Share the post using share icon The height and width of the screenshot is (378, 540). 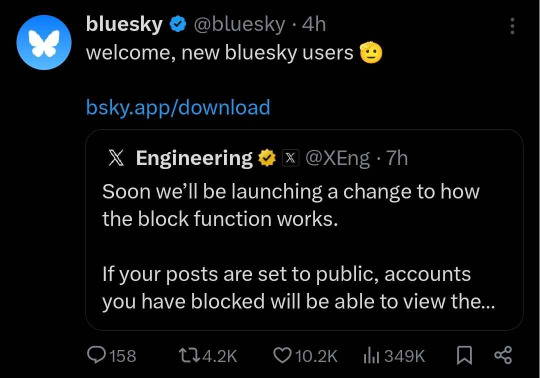pyautogui.click(x=503, y=355)
